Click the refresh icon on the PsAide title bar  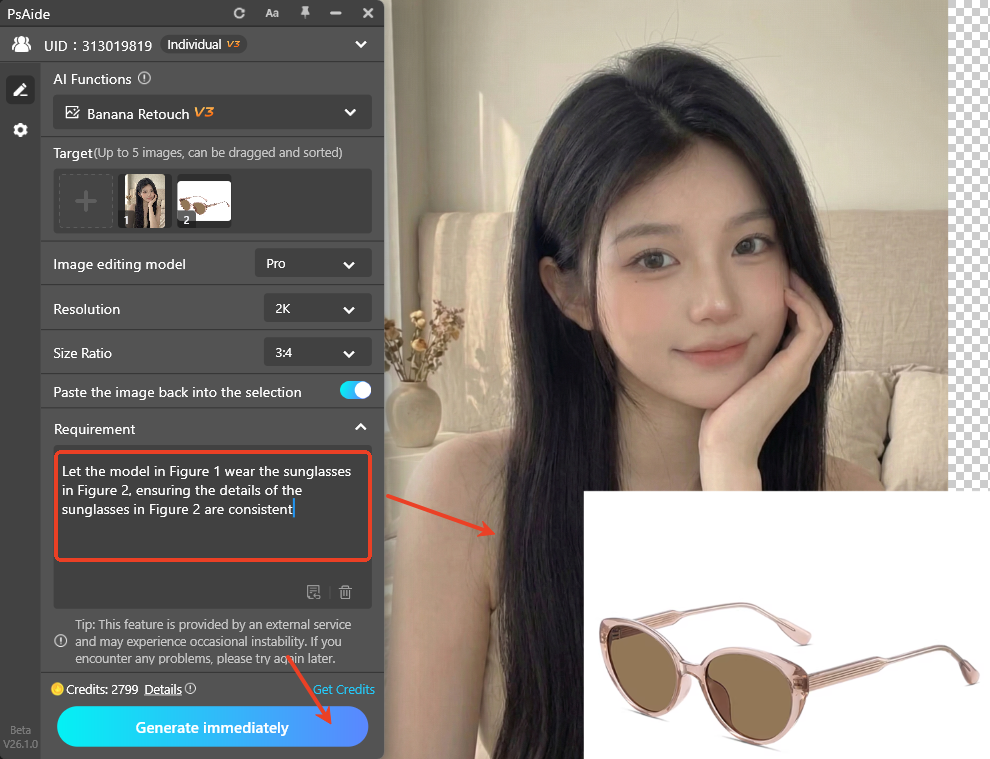click(238, 13)
